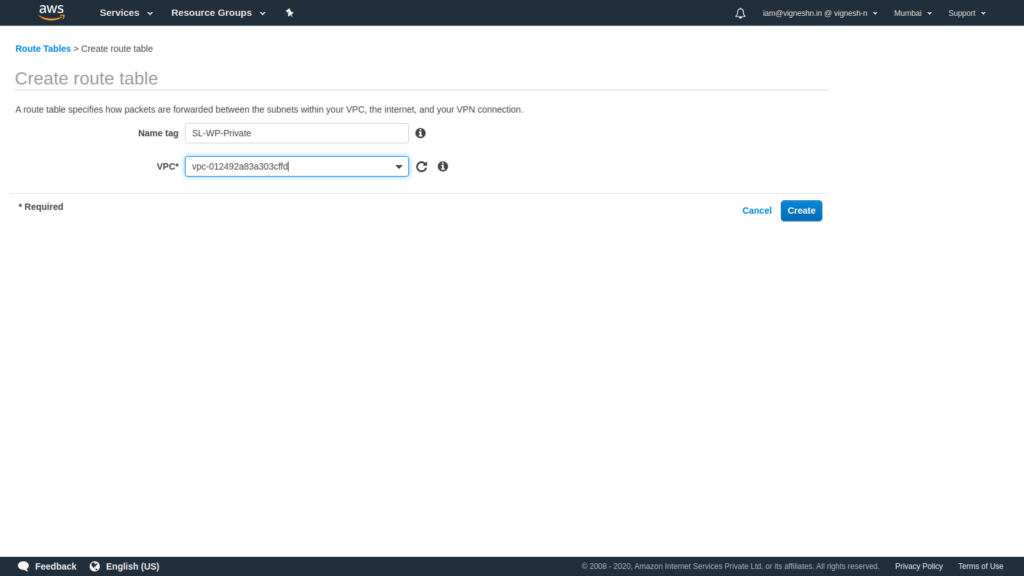This screenshot has width=1024, height=576.
Task: Select the "Create route table" heading text
Action: pos(86,78)
